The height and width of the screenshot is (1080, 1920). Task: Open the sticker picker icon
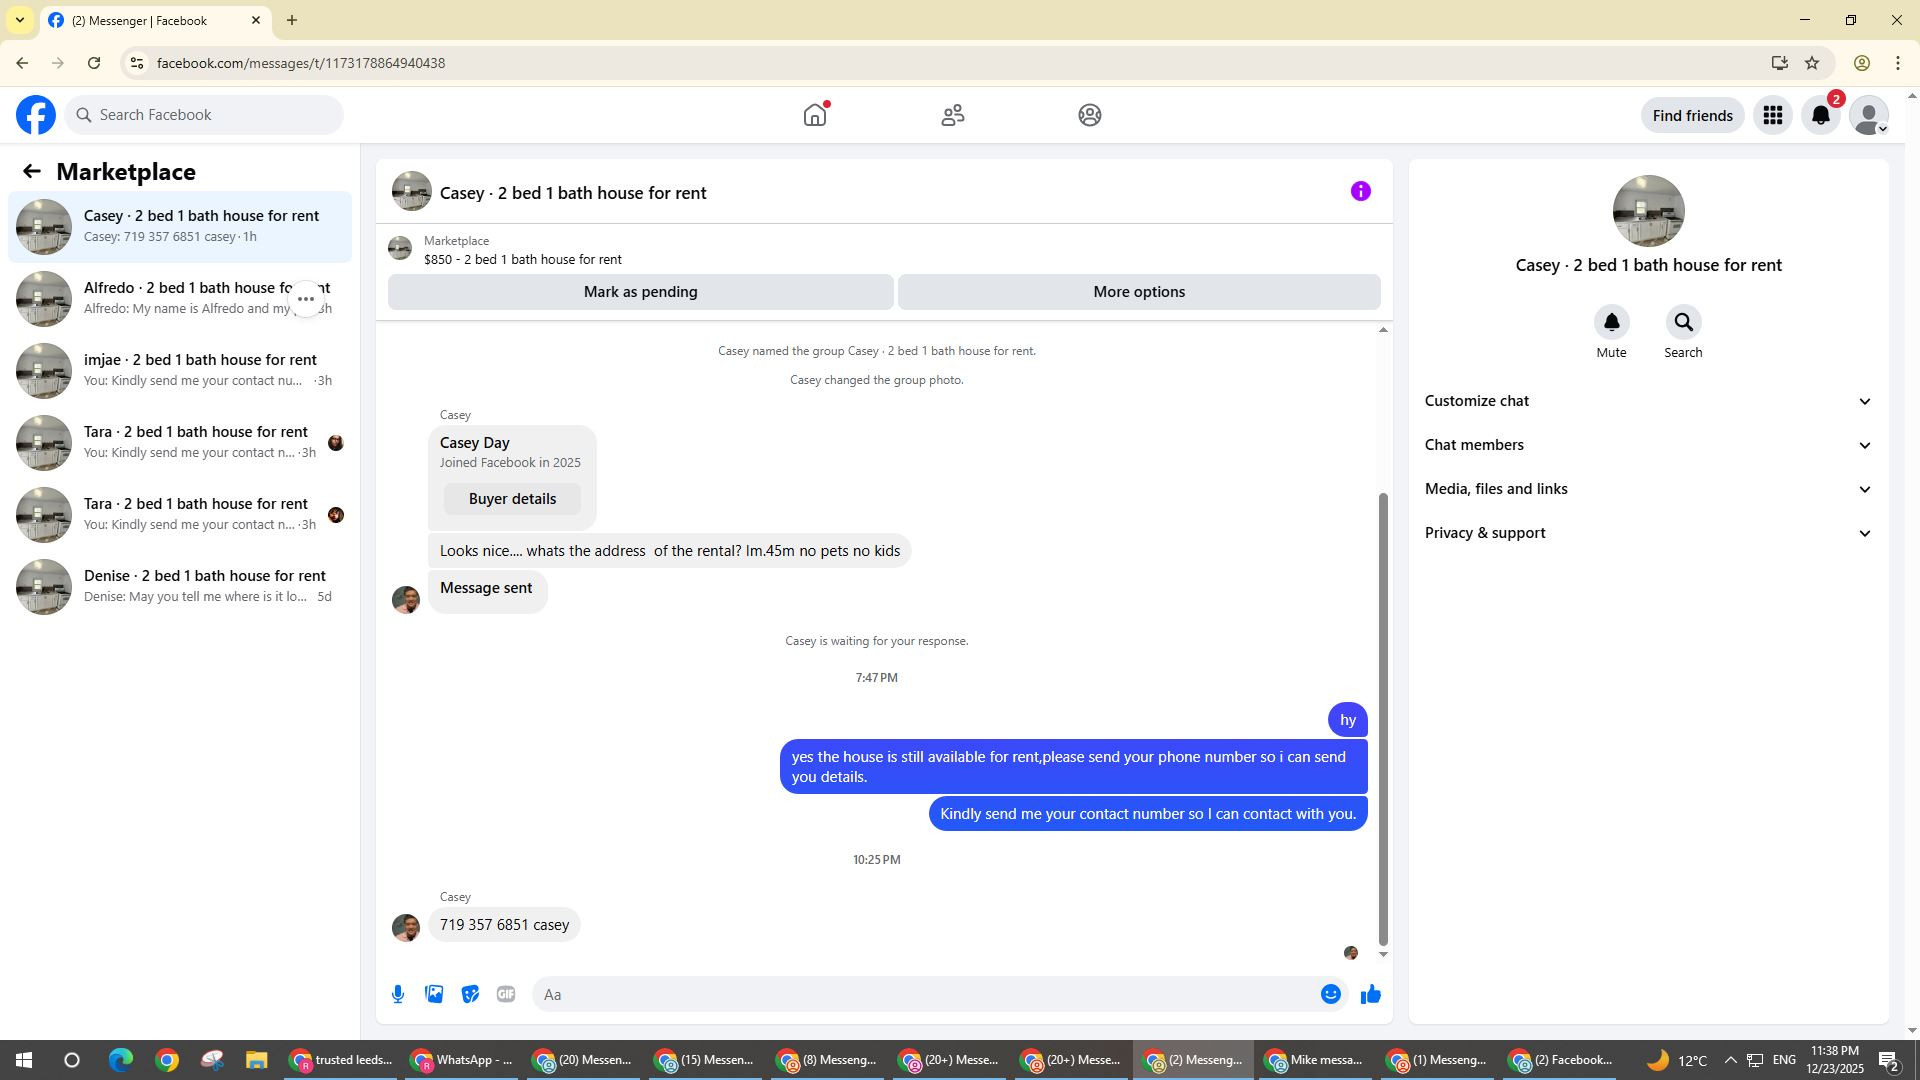[x=470, y=994]
